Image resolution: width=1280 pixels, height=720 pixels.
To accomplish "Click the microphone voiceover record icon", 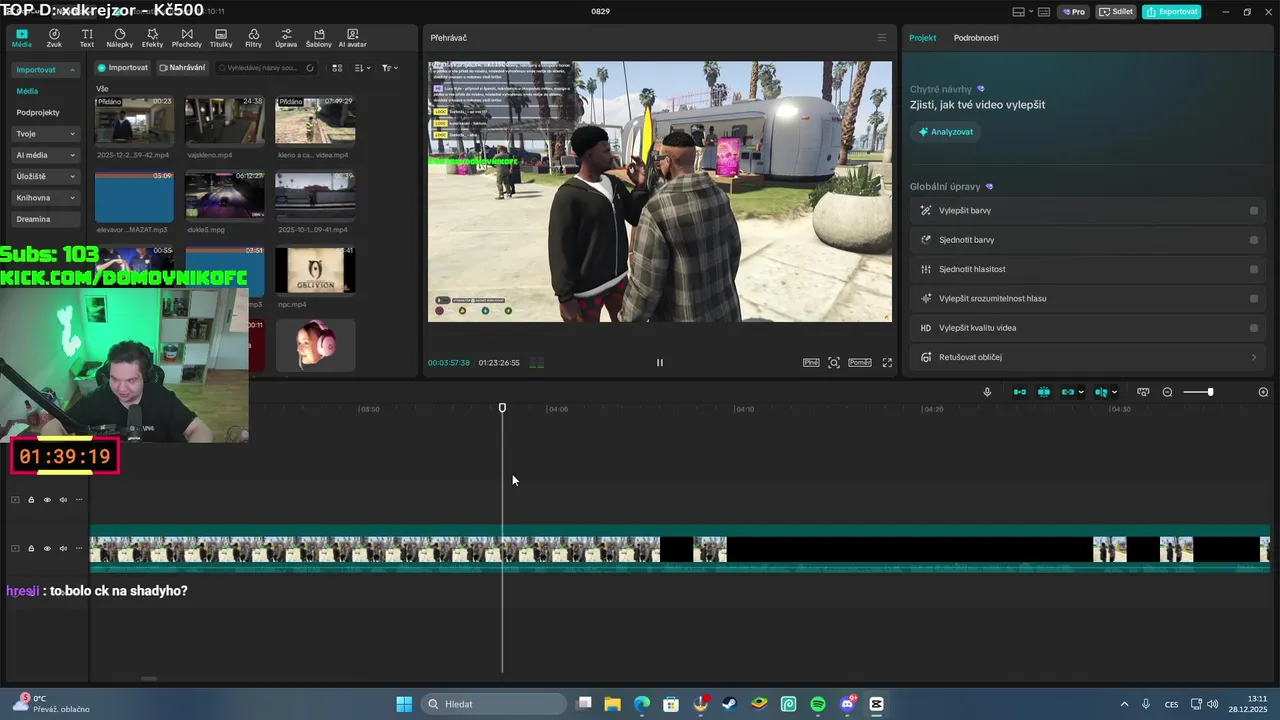I will [987, 392].
